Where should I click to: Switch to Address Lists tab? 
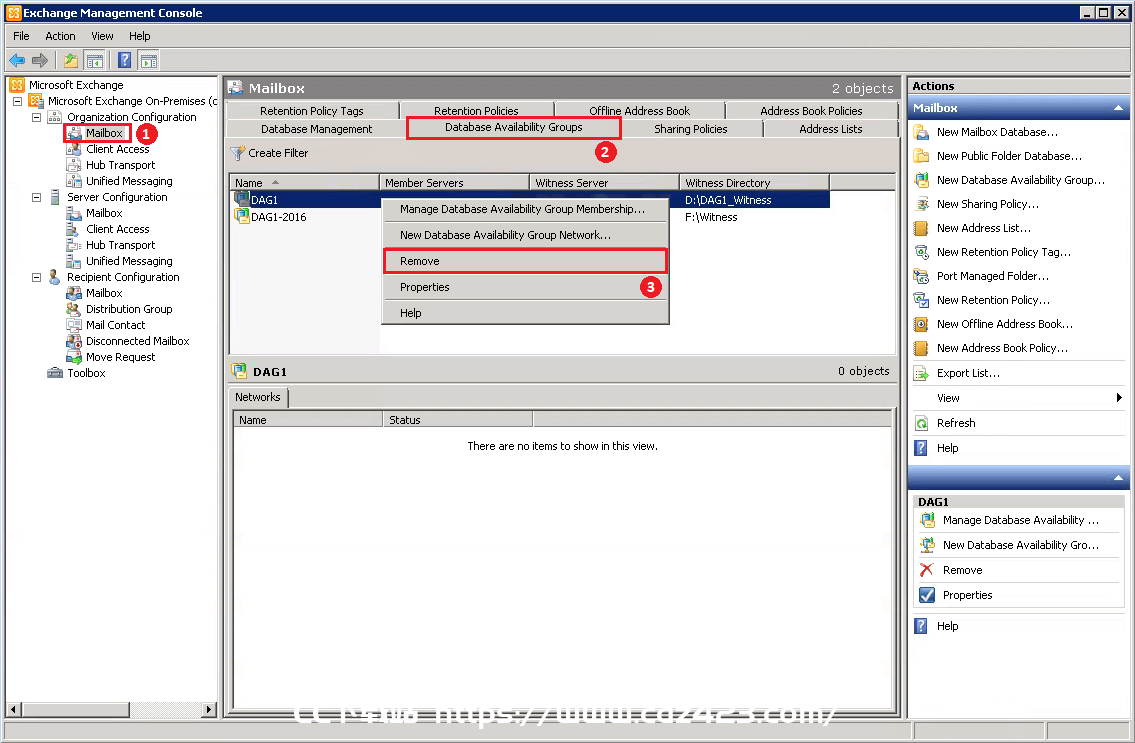[x=830, y=129]
